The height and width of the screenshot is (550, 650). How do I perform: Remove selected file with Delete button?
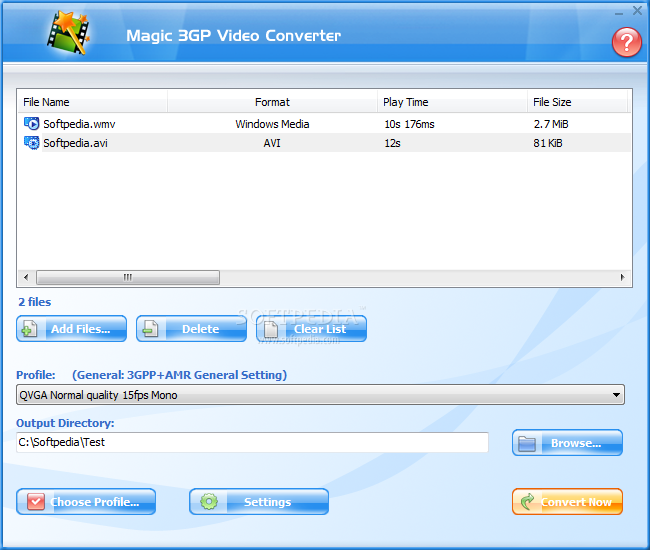(191, 329)
